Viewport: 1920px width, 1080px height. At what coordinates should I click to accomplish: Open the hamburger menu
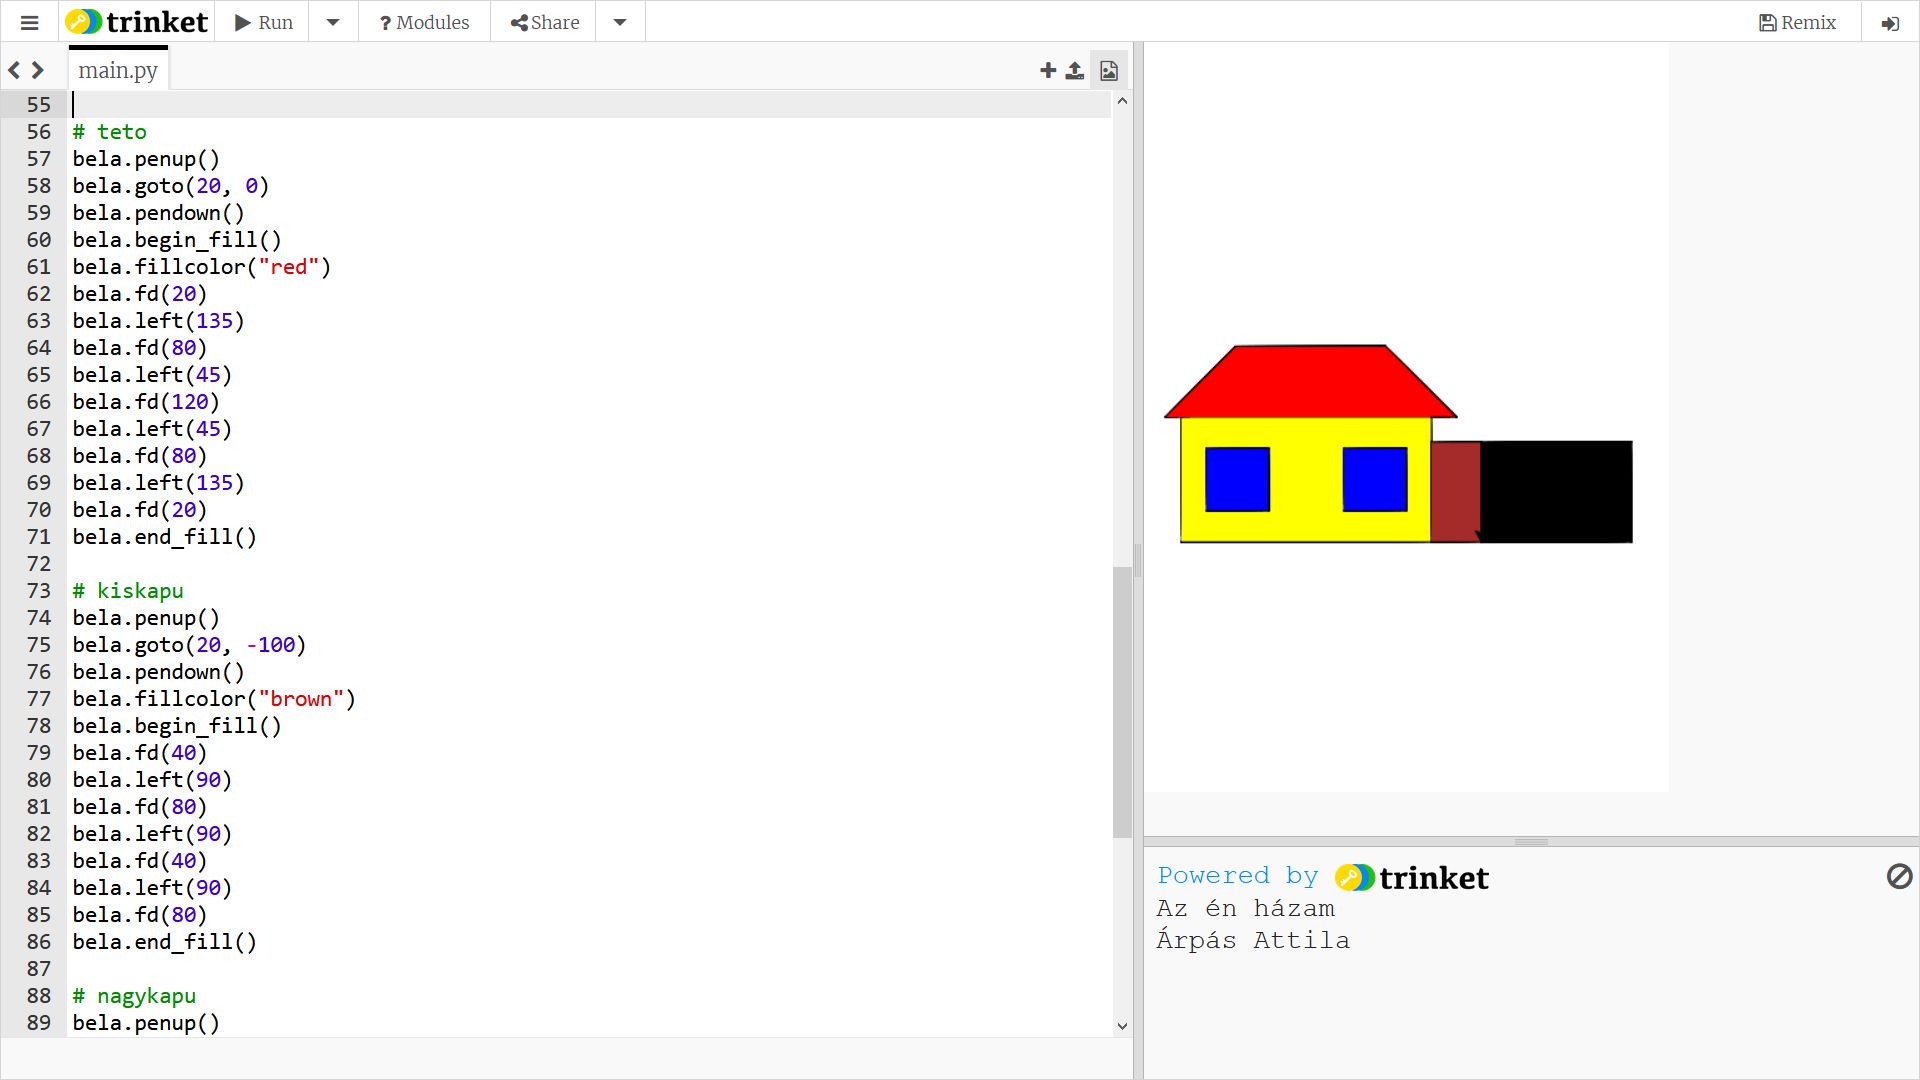pyautogui.click(x=29, y=22)
